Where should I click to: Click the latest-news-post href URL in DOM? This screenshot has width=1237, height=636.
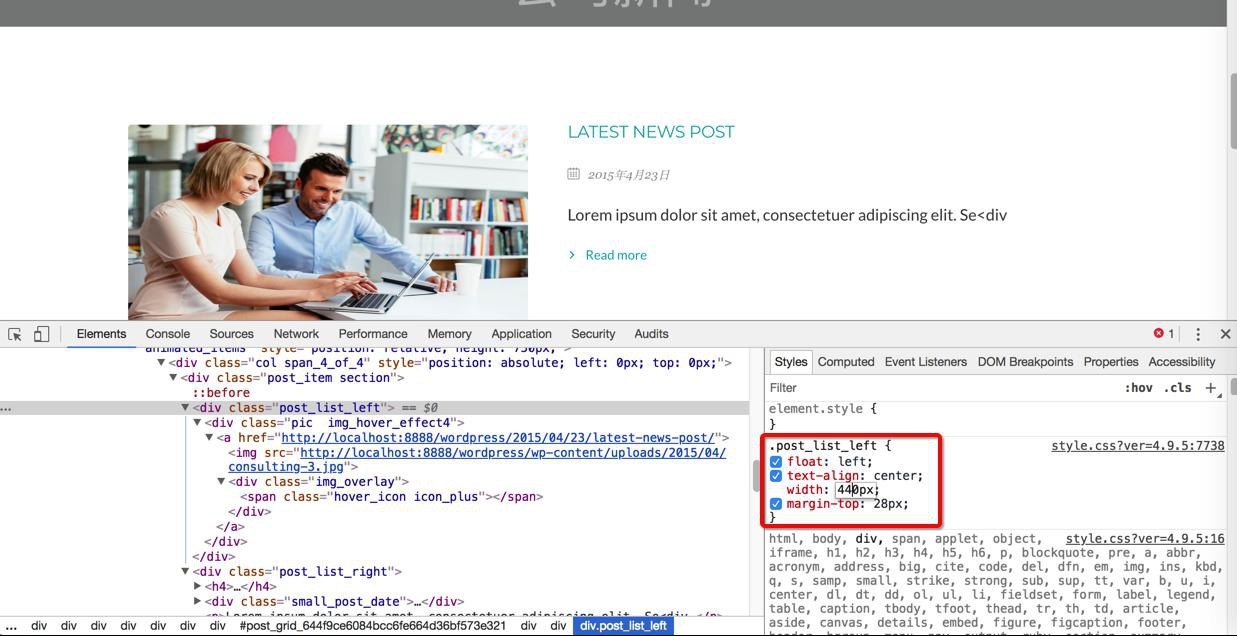pos(498,438)
